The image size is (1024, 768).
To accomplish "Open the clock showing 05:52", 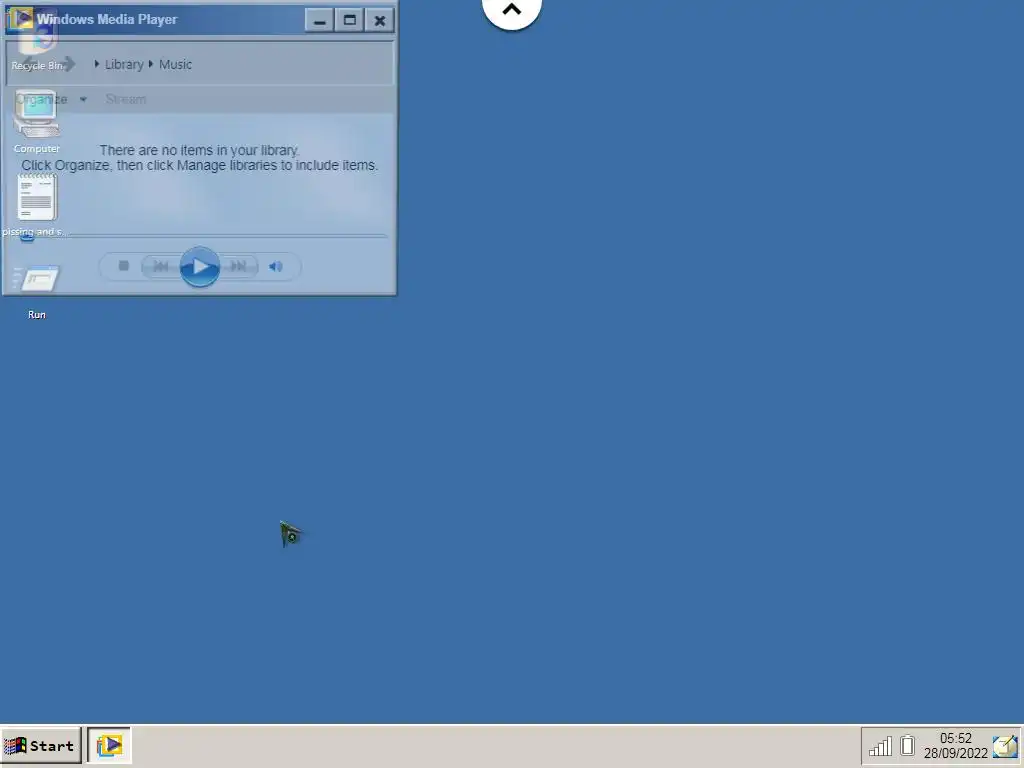I will (955, 746).
